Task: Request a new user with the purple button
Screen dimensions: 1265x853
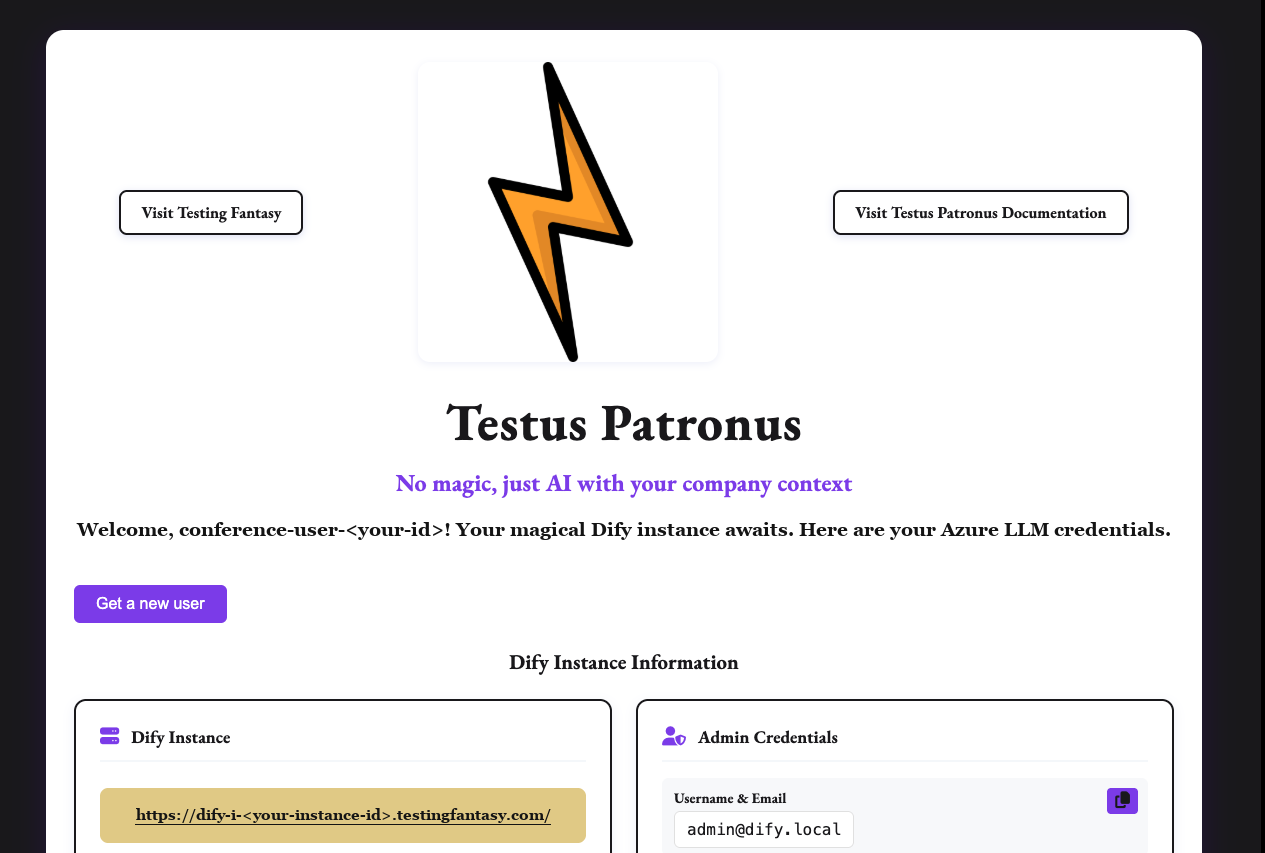Action: (150, 604)
